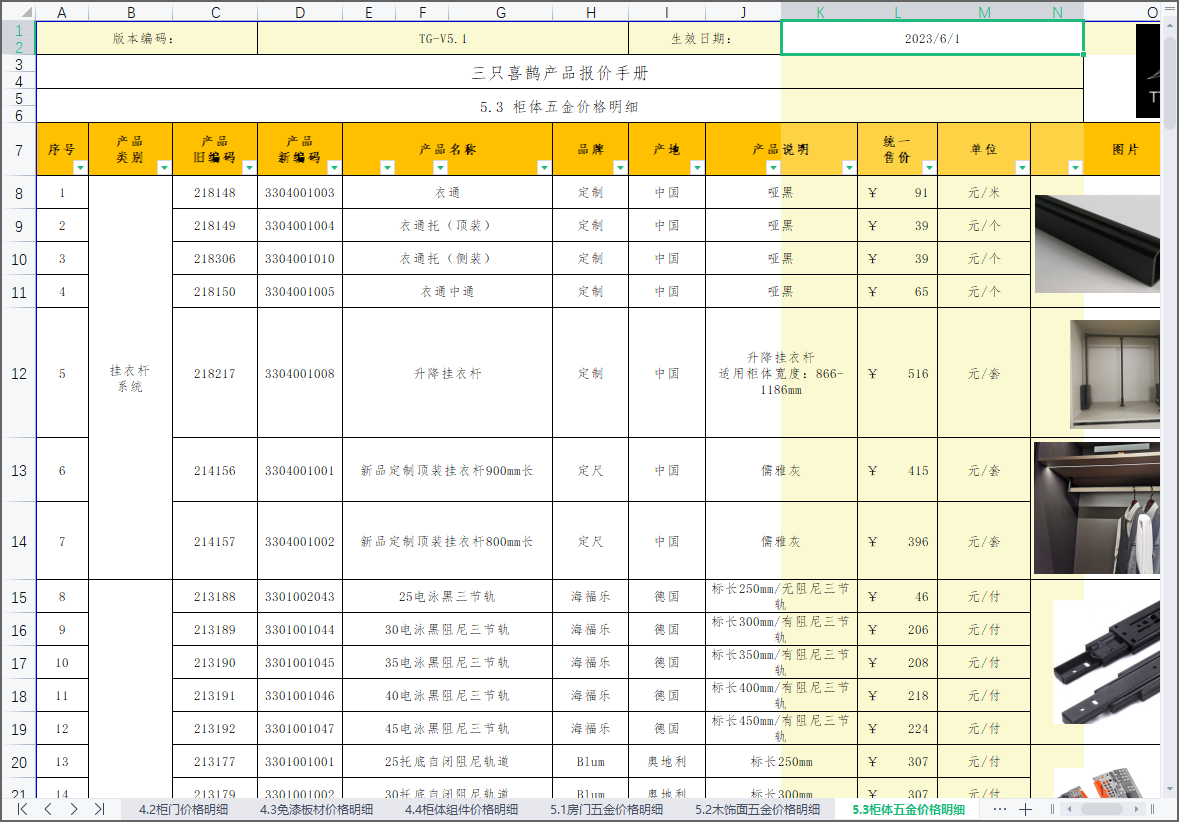
Task: Select column A header
Action: 62,13
